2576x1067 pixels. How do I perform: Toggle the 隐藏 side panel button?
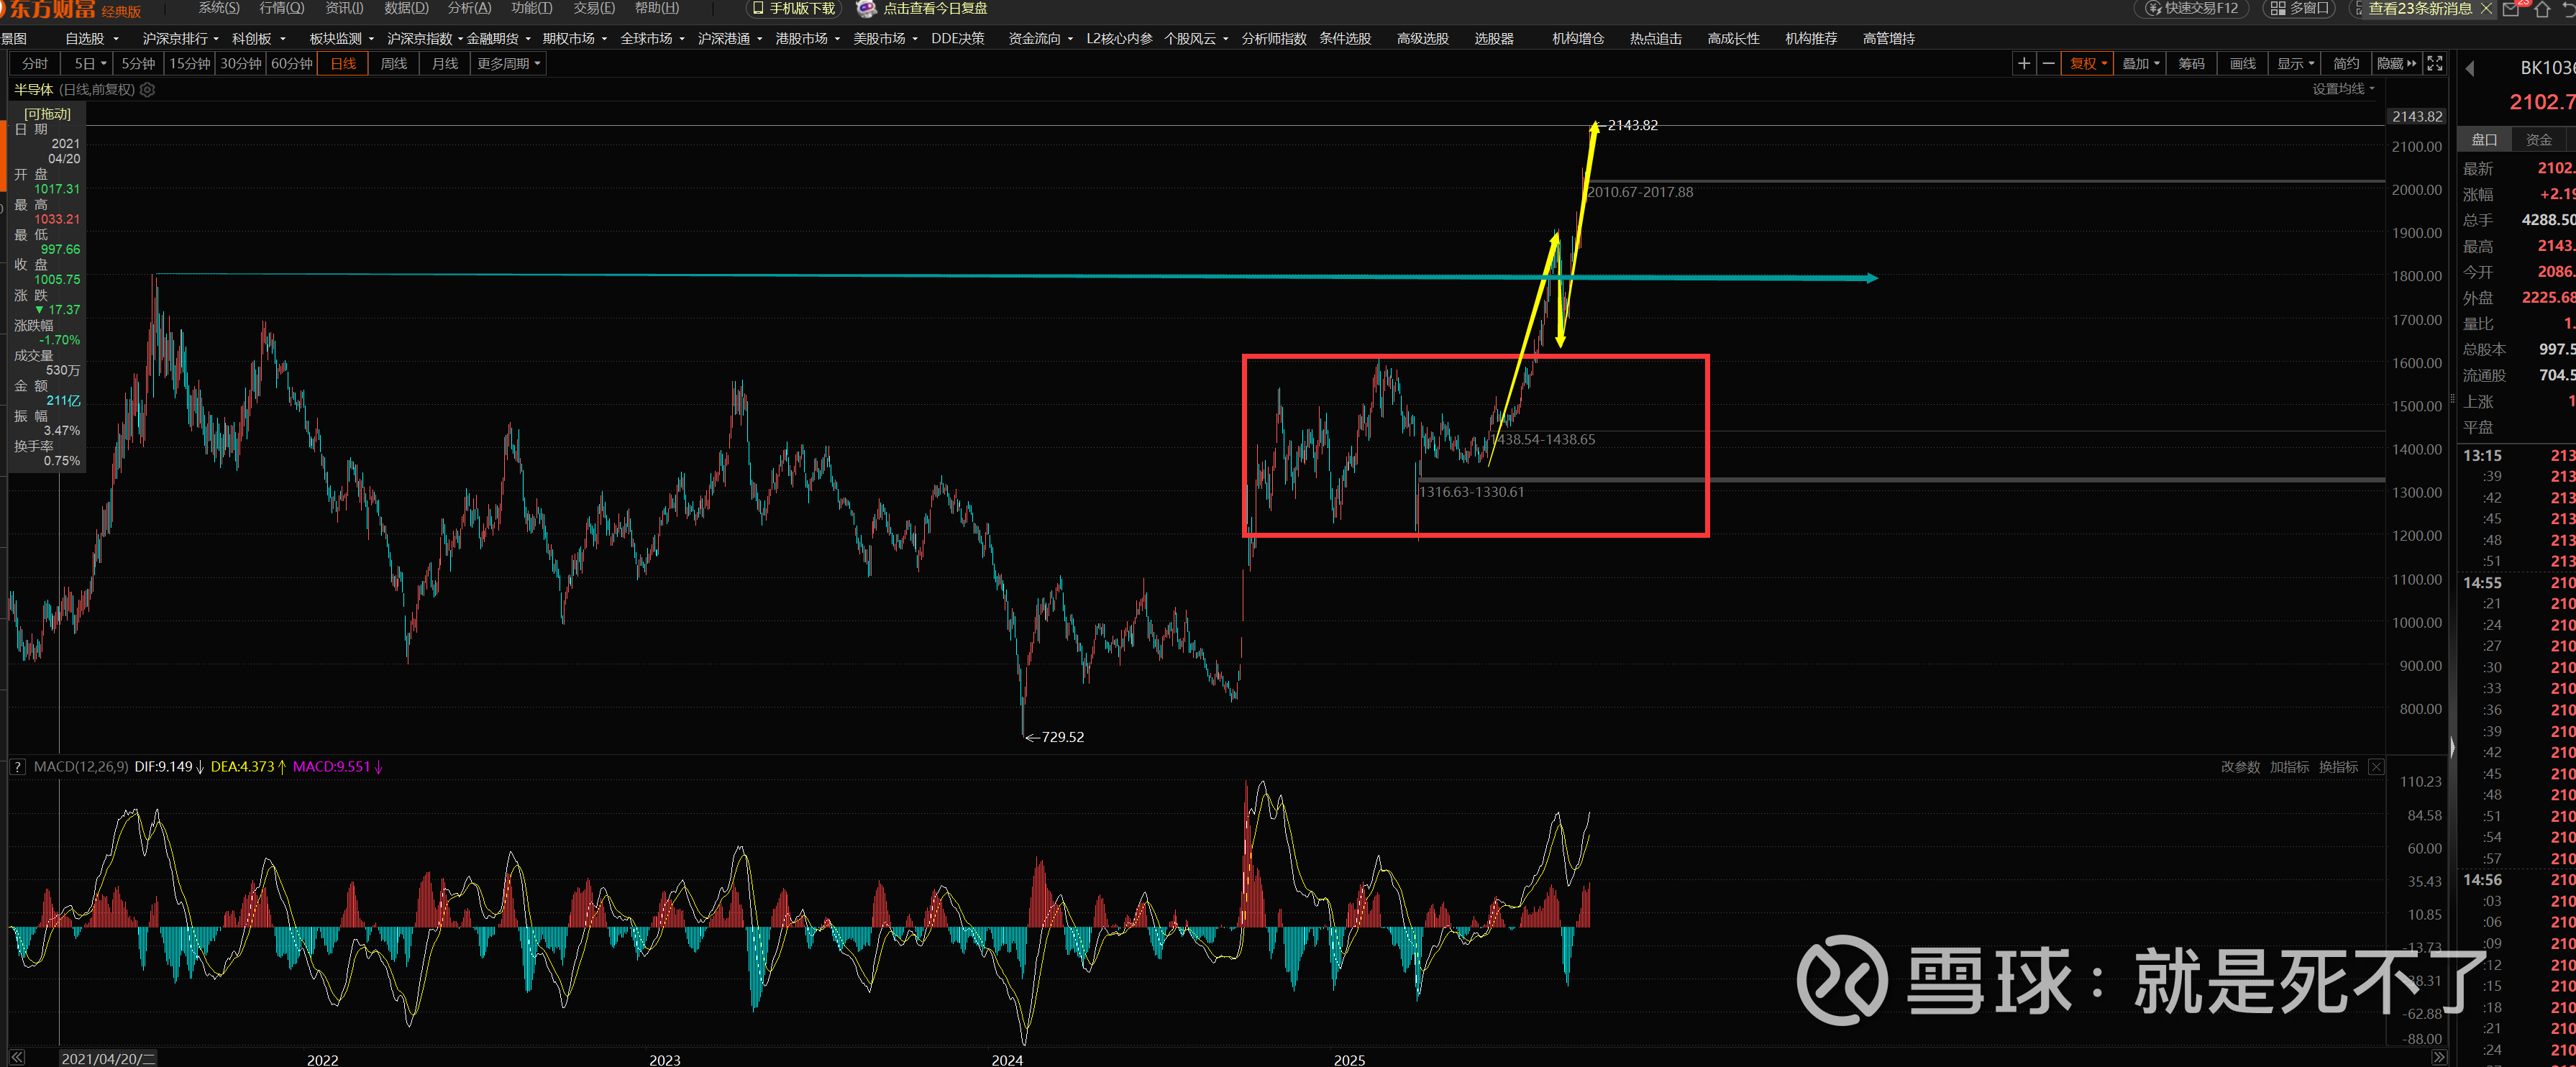coord(2396,64)
